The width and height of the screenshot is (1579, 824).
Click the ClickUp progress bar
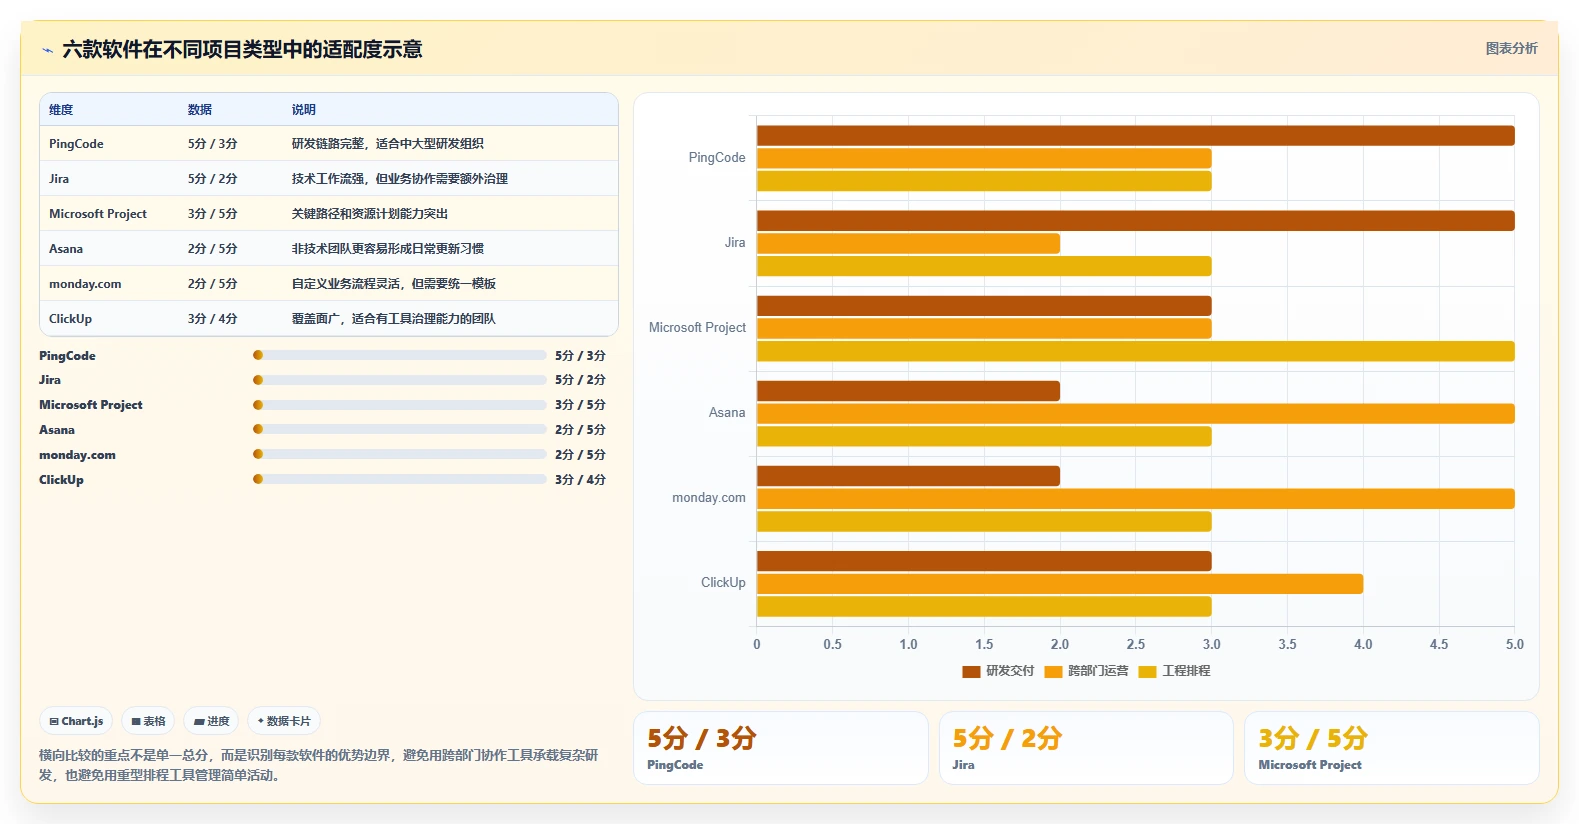coord(400,479)
